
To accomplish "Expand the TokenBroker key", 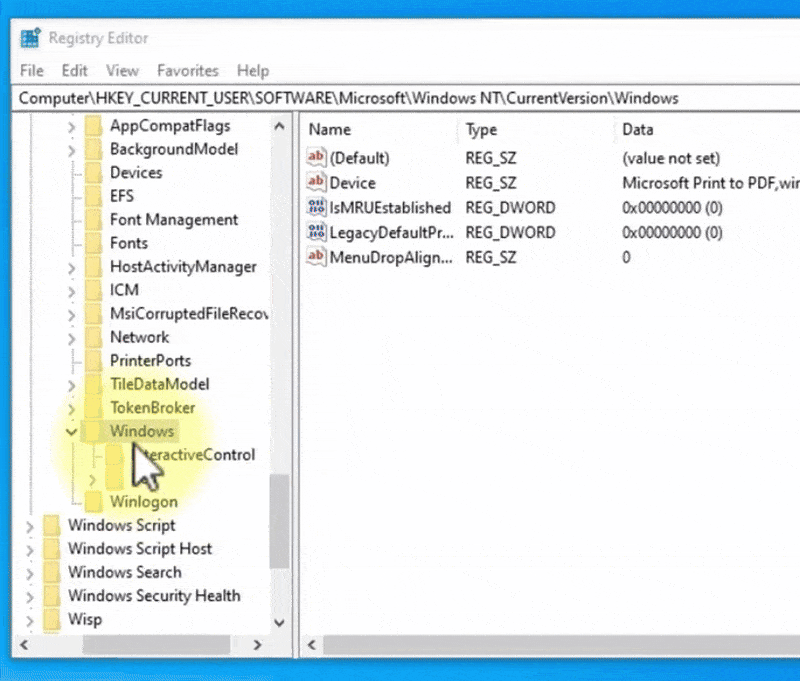I will click(70, 407).
